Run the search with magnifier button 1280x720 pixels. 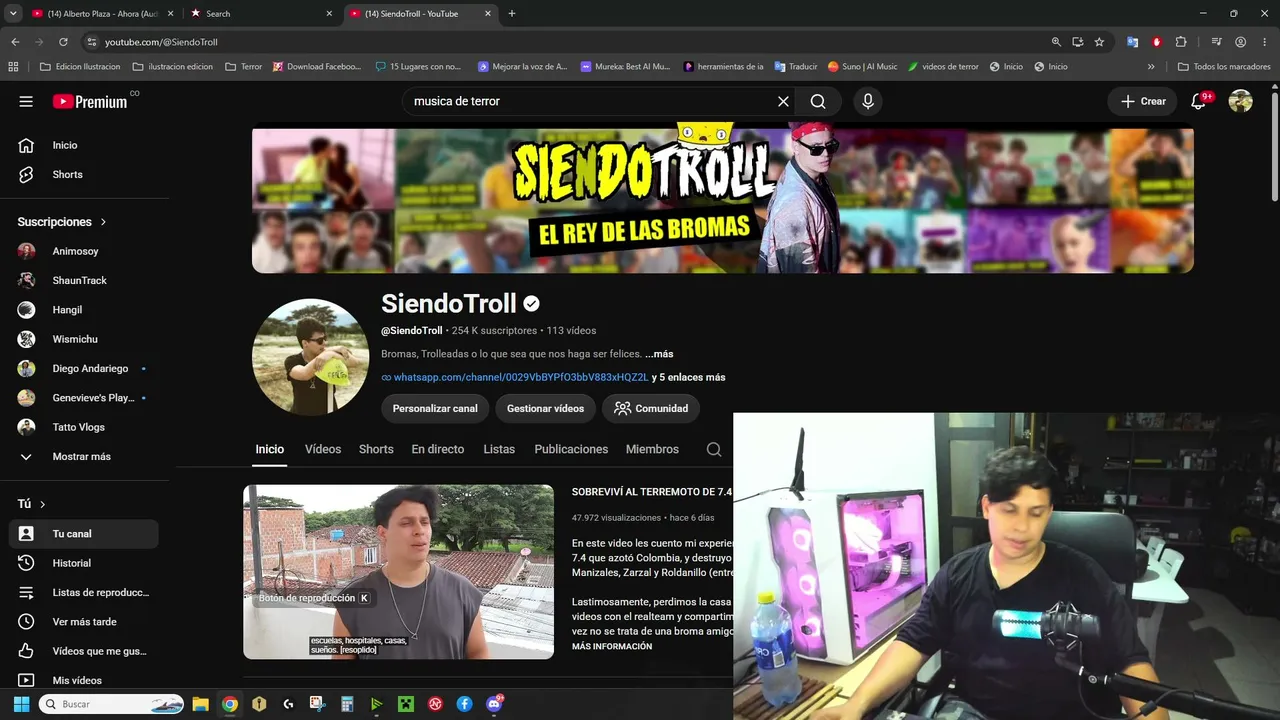coord(818,101)
